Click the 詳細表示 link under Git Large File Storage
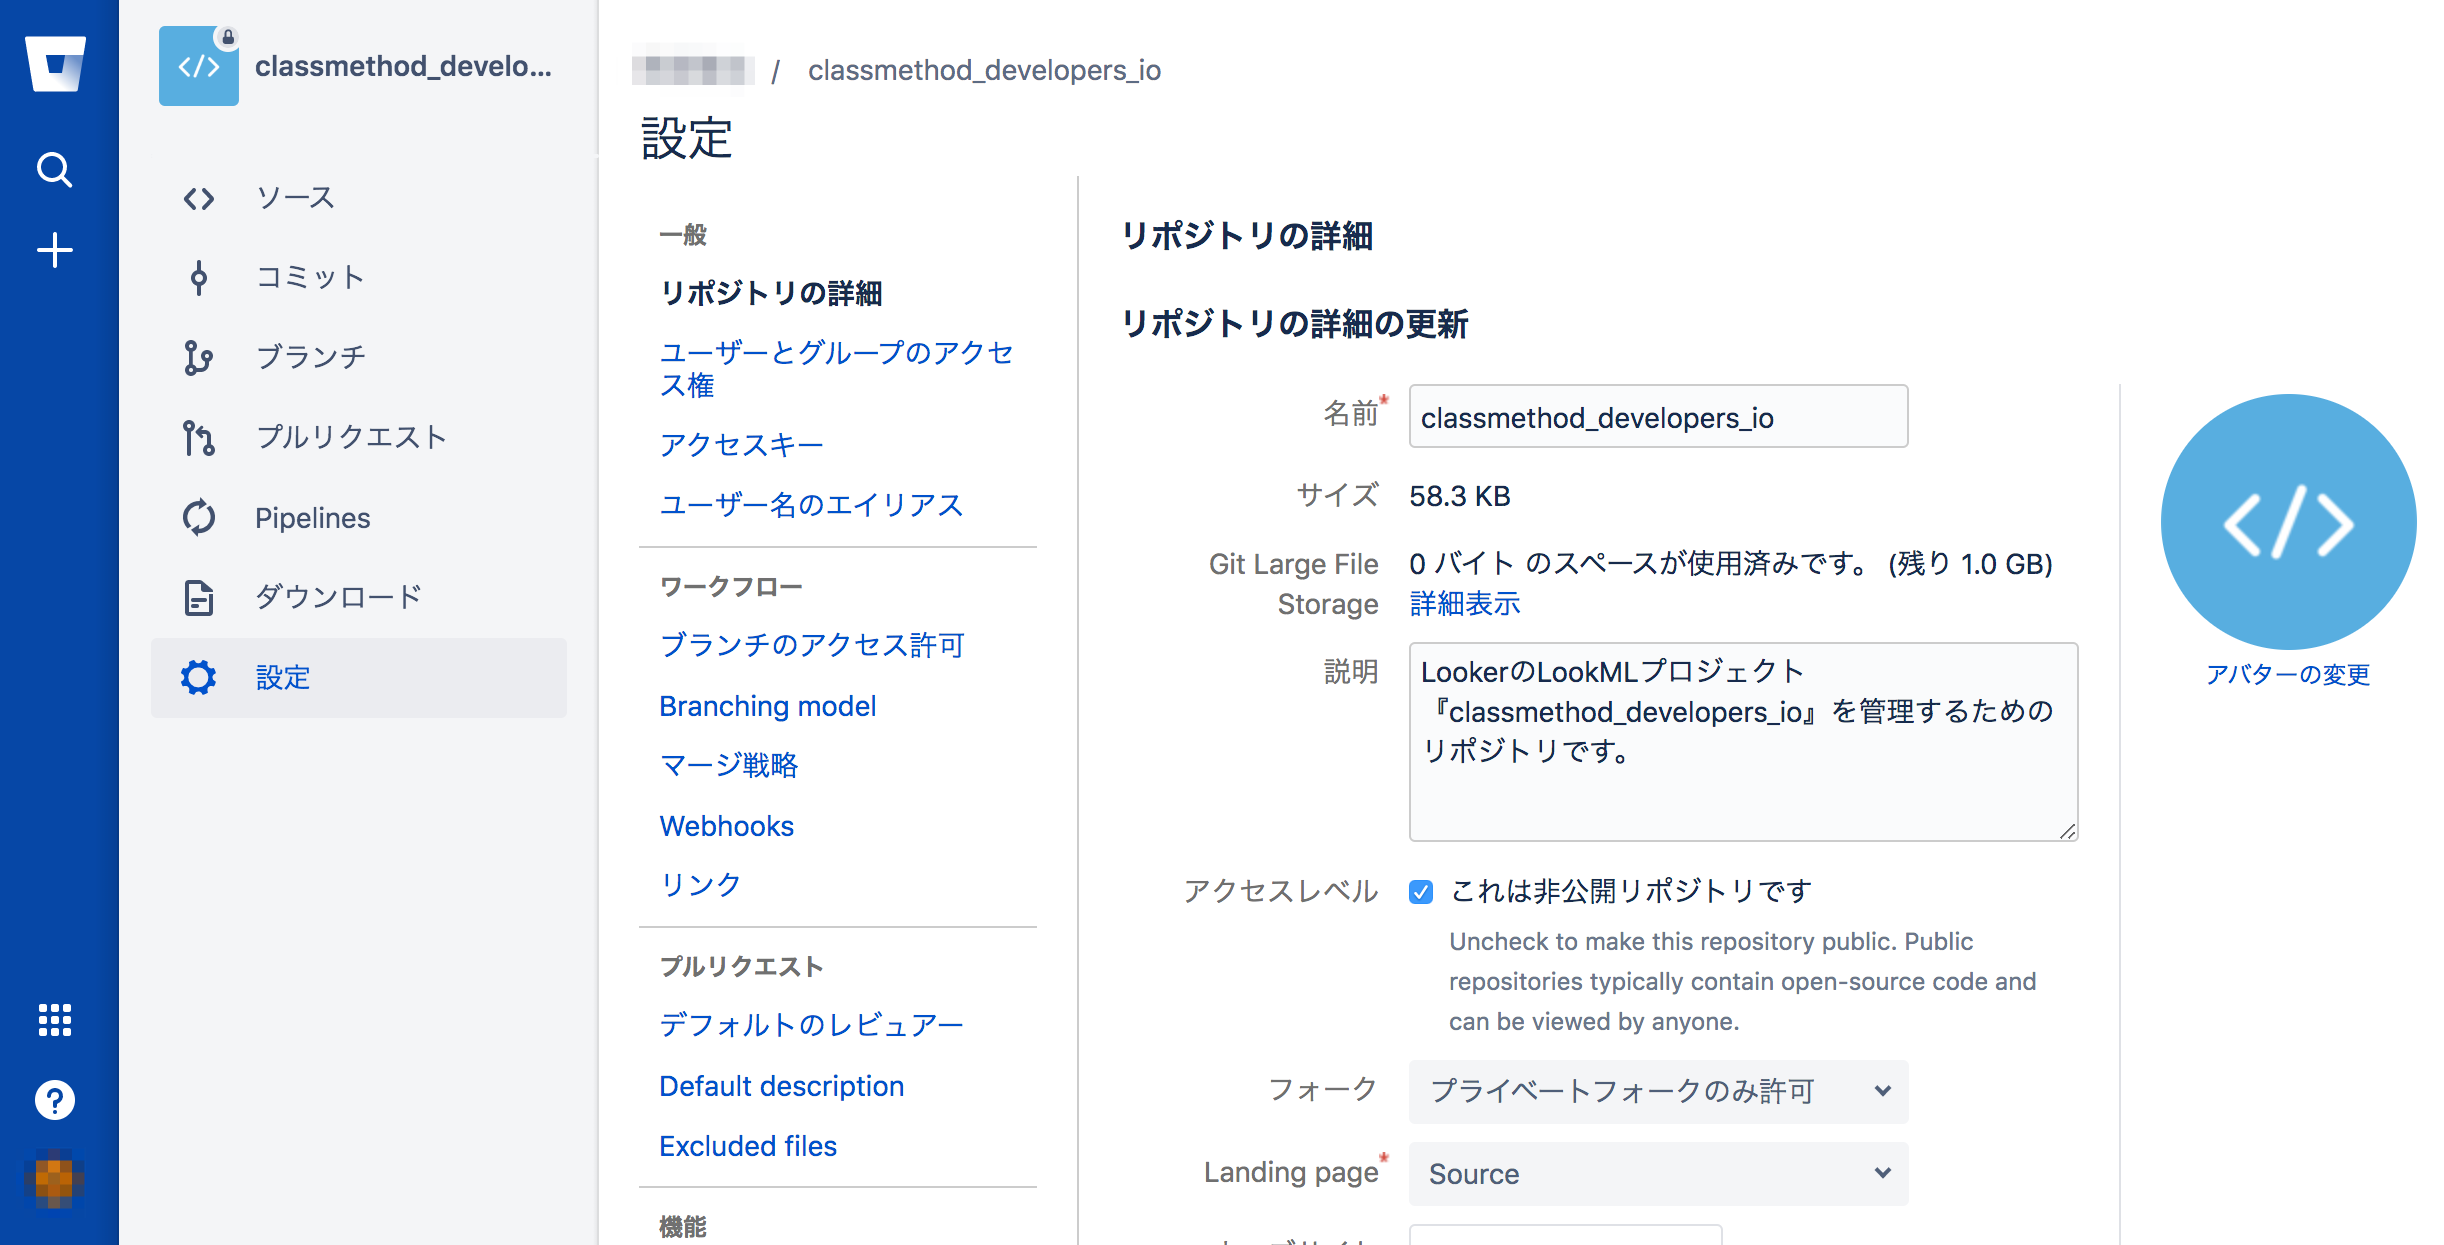Screen dimensions: 2444x1245 coord(1463,604)
